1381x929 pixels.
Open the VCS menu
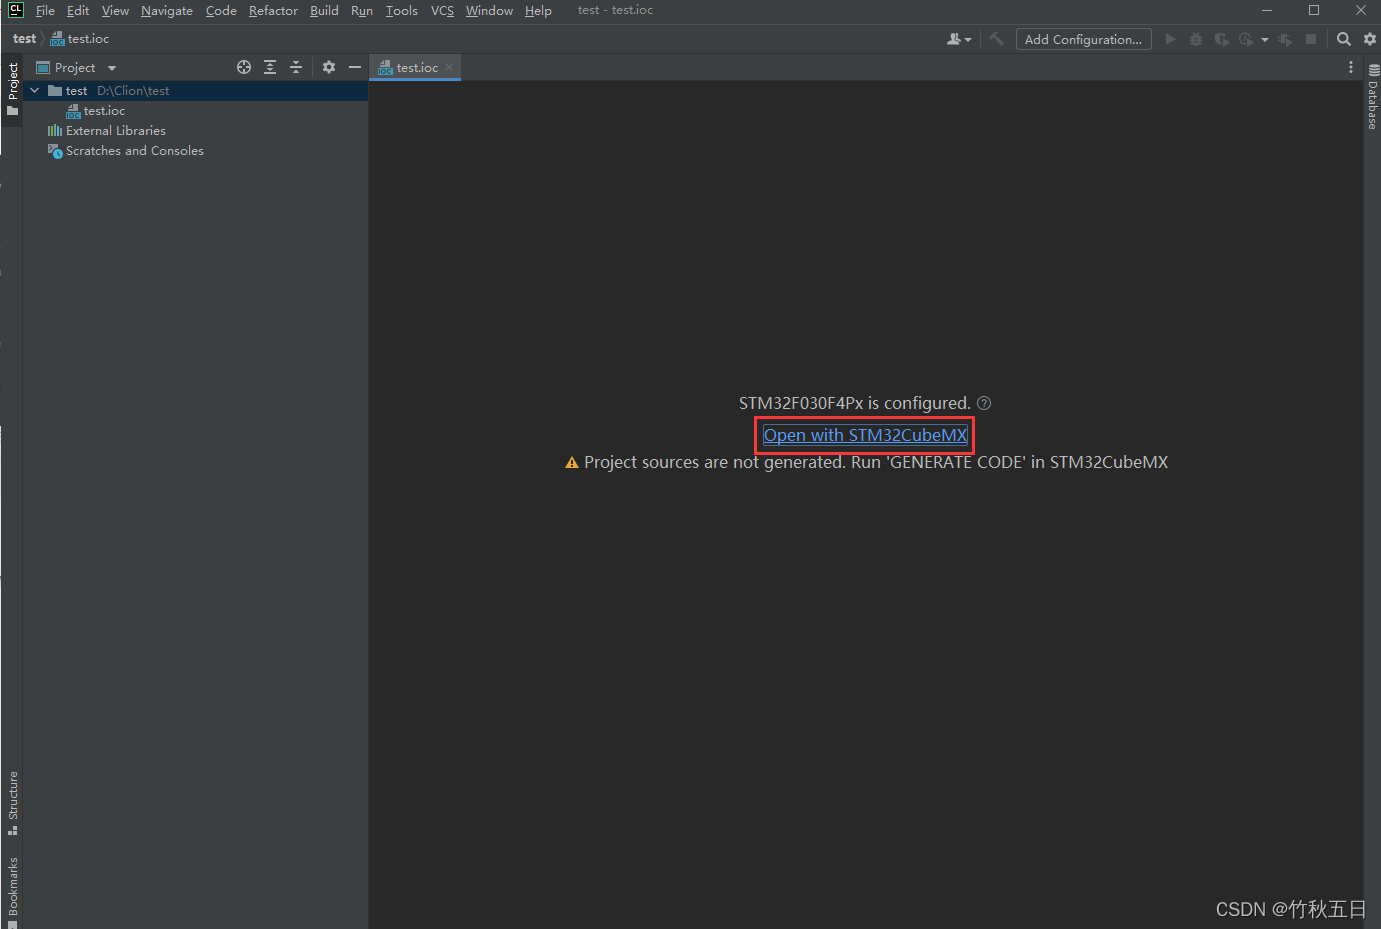point(442,10)
